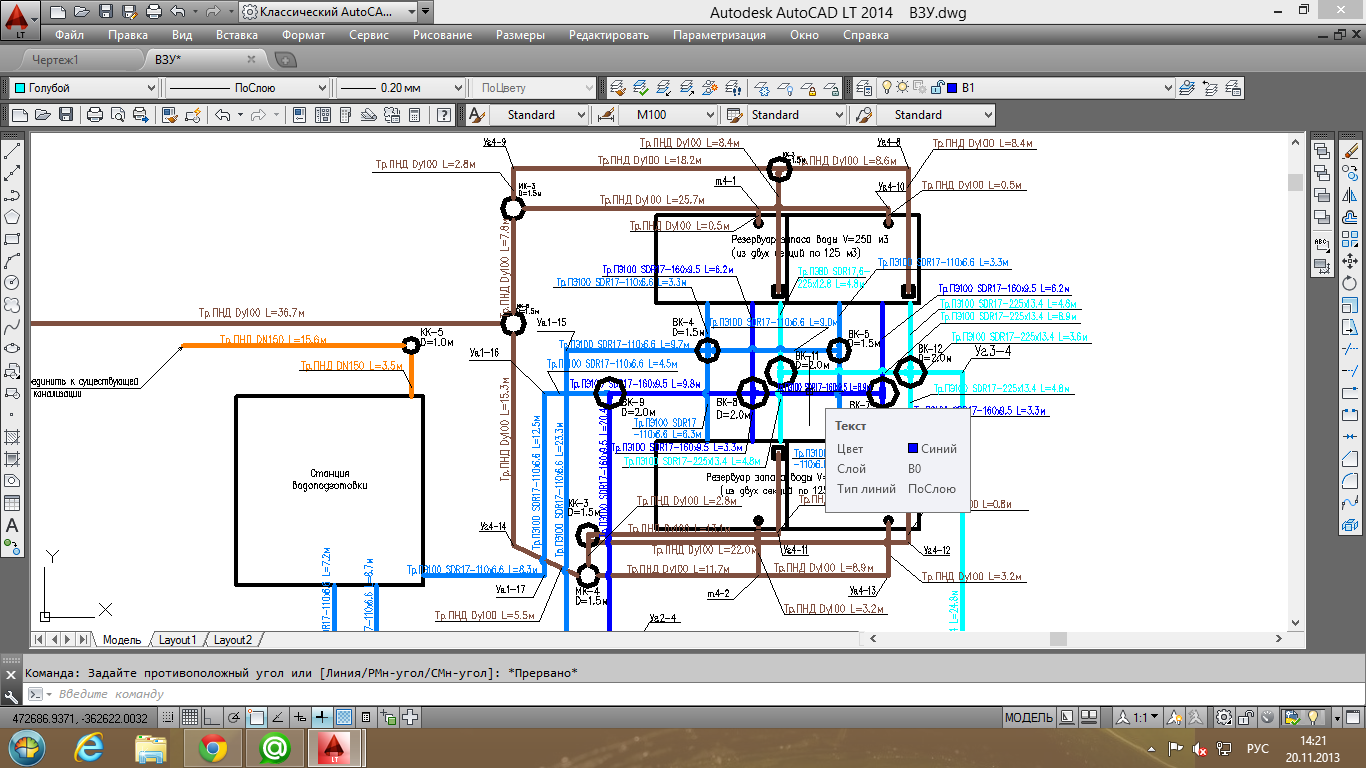
Task: Toggle Lineweight display in the status bar
Action: pos(321,717)
